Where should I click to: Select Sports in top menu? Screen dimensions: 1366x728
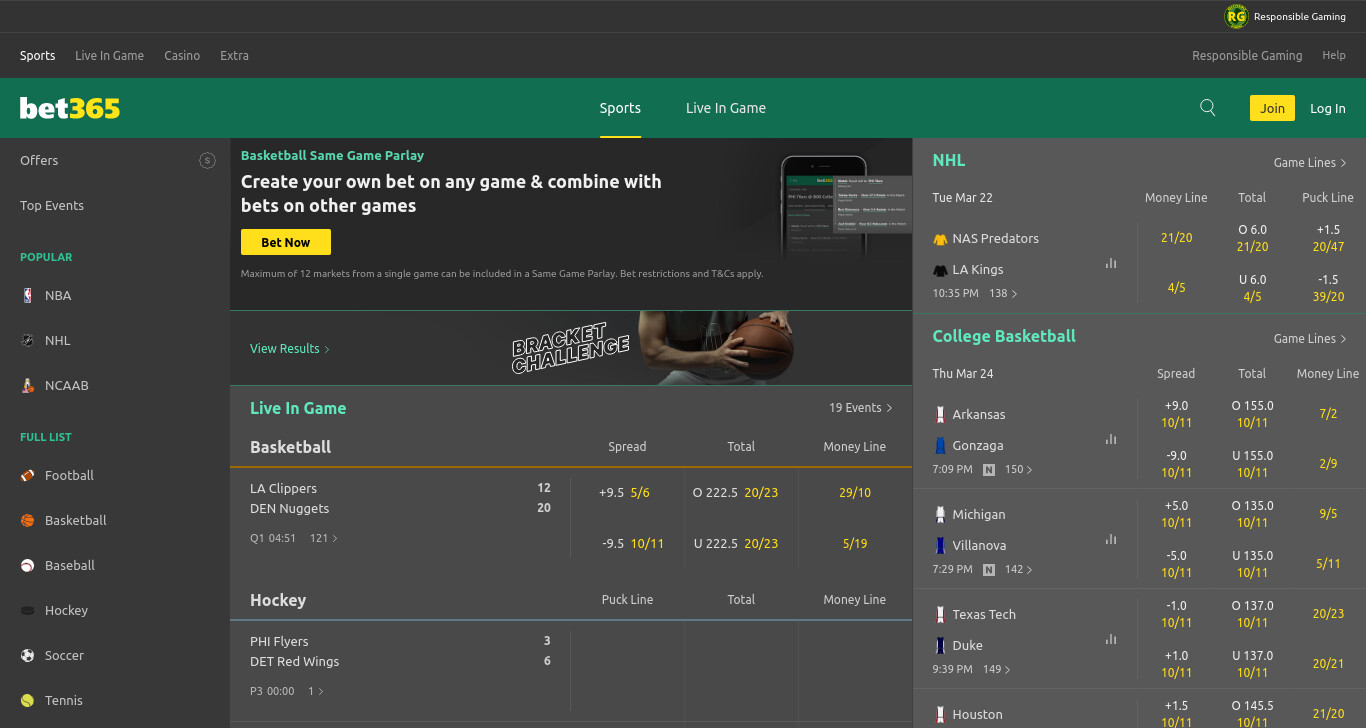pos(37,56)
